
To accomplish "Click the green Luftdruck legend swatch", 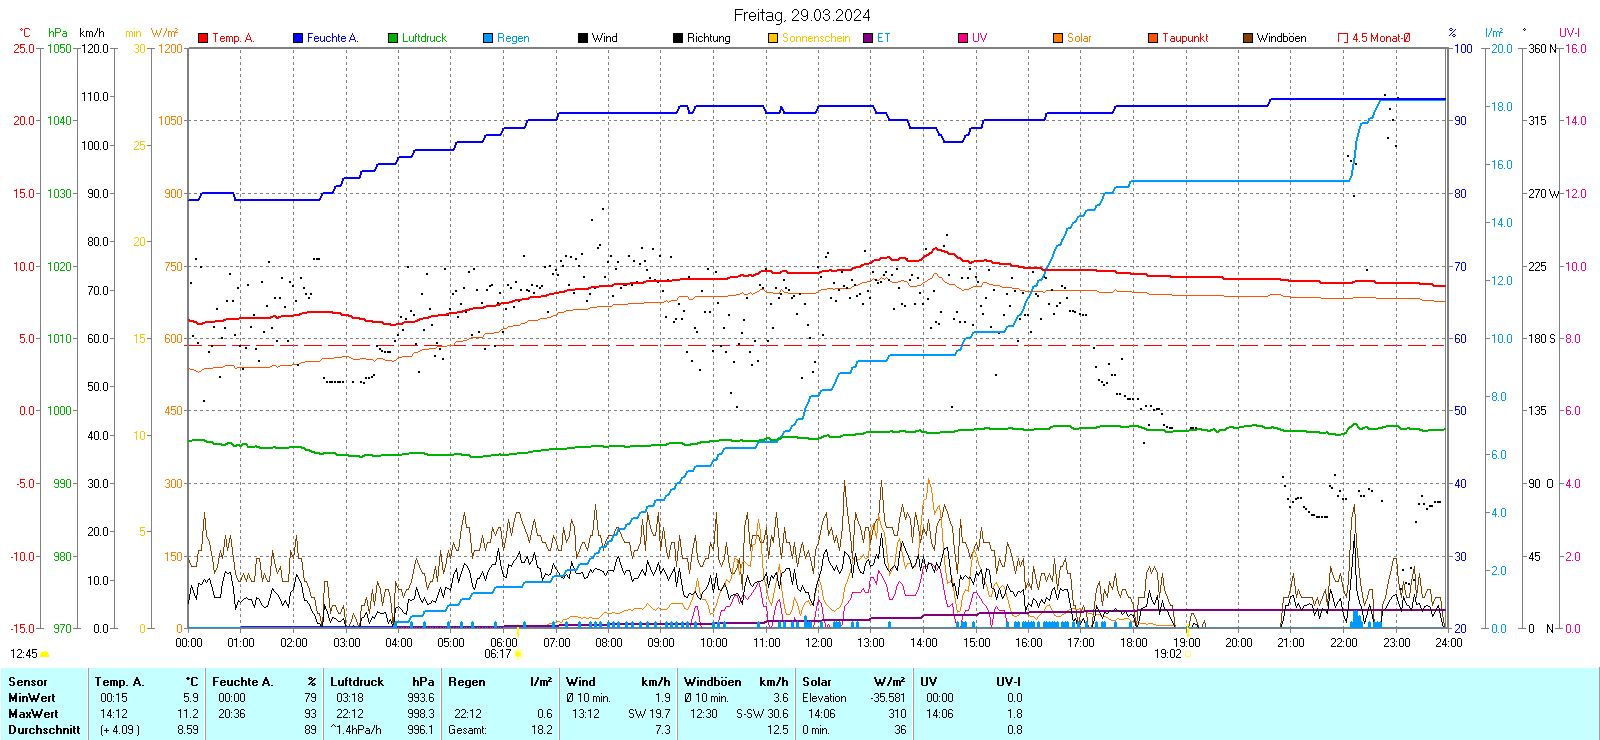I will click(393, 38).
